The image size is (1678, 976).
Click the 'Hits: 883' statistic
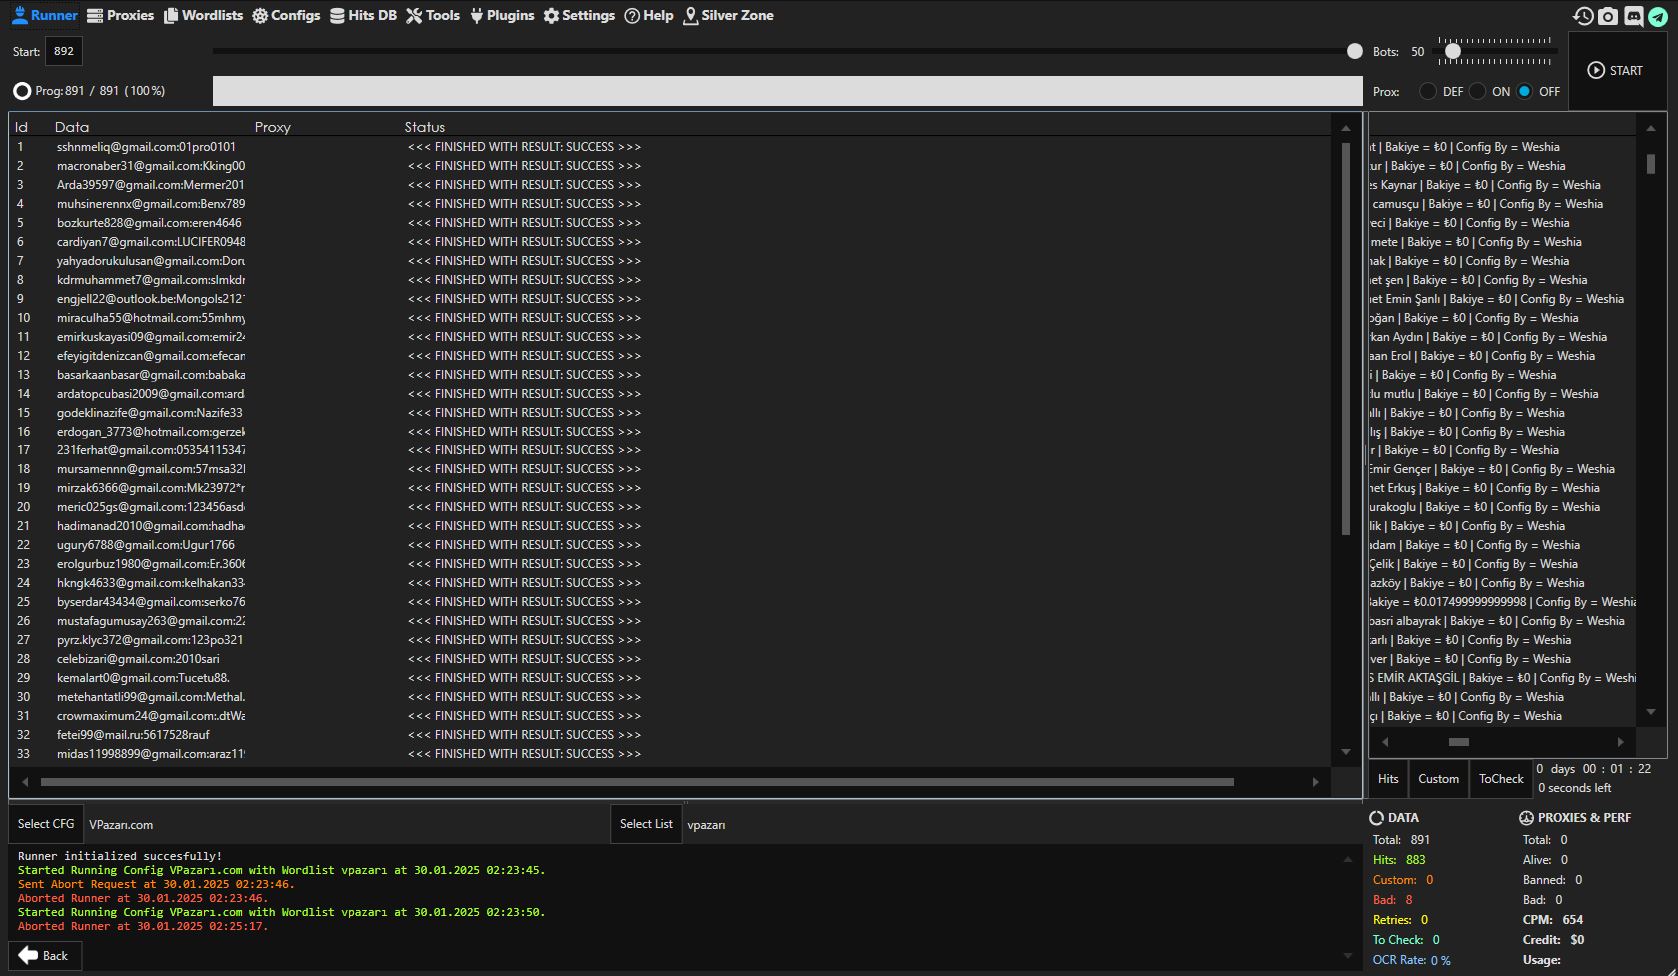point(1399,860)
